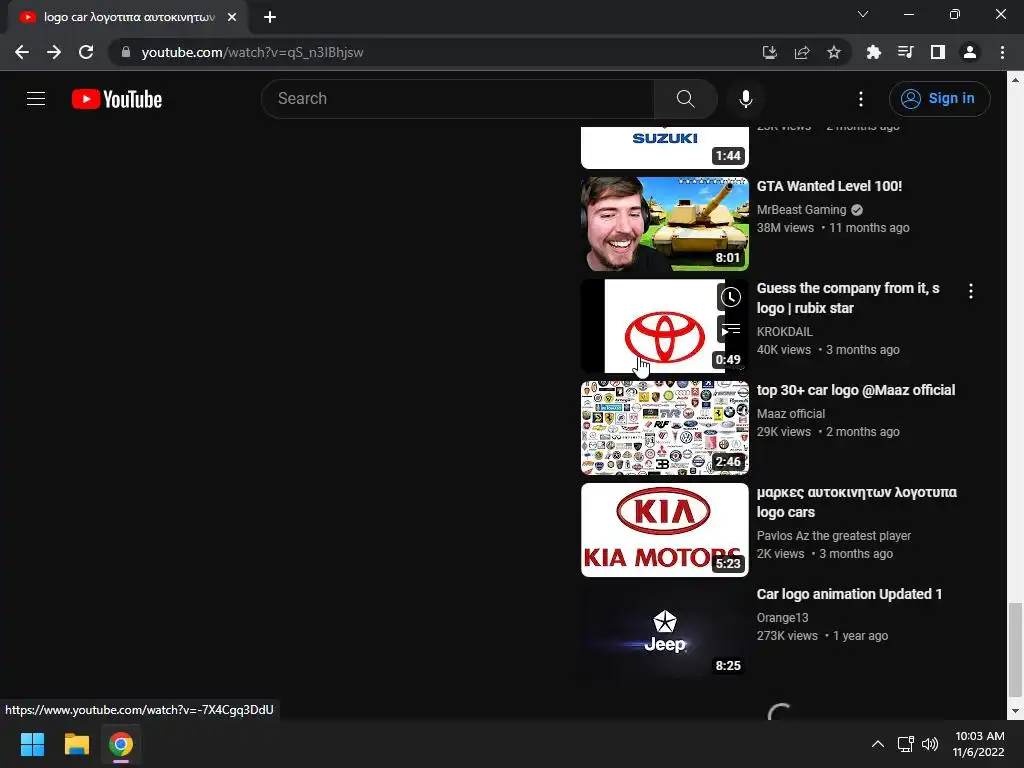Open KROKDAIL channel name
Image resolution: width=1024 pixels, height=768 pixels.
coord(784,332)
